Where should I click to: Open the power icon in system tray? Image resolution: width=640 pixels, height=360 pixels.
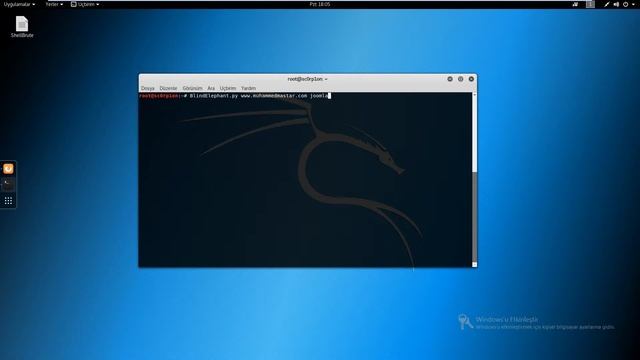pos(625,4)
